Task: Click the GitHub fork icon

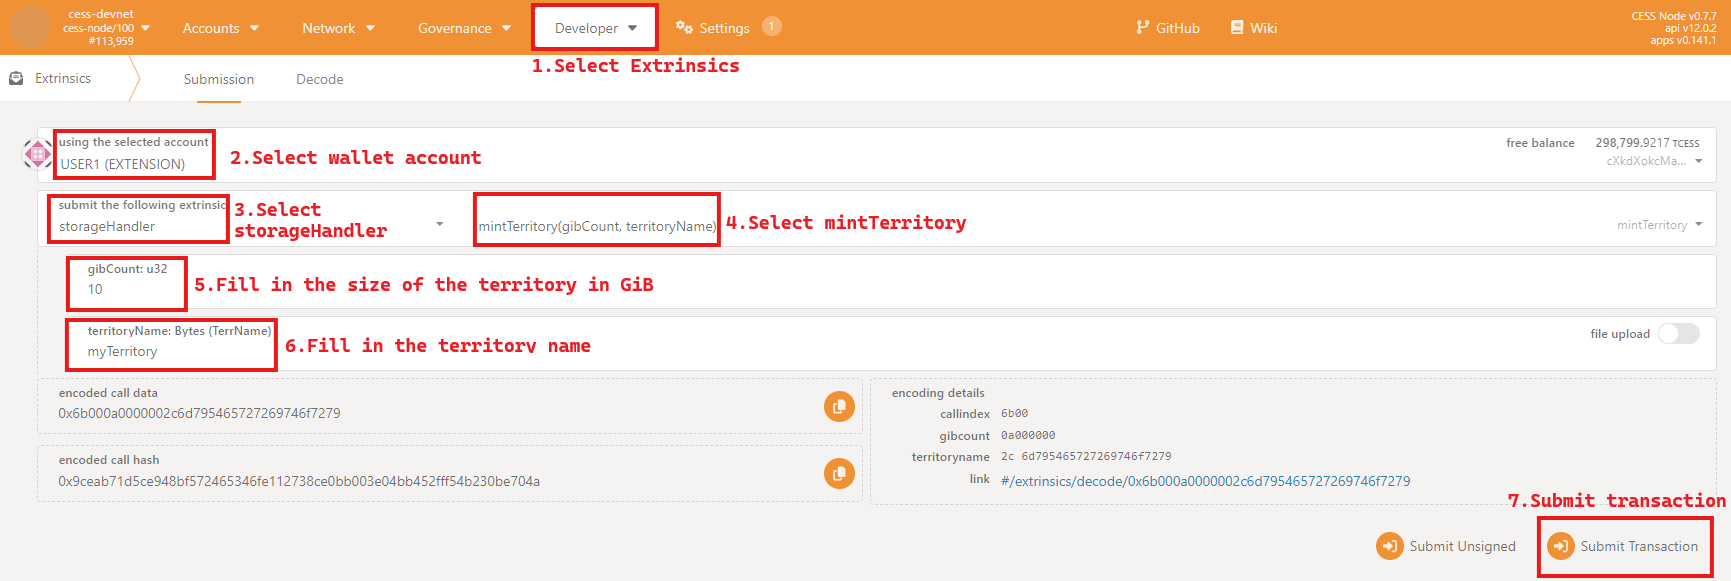Action: point(1143,27)
